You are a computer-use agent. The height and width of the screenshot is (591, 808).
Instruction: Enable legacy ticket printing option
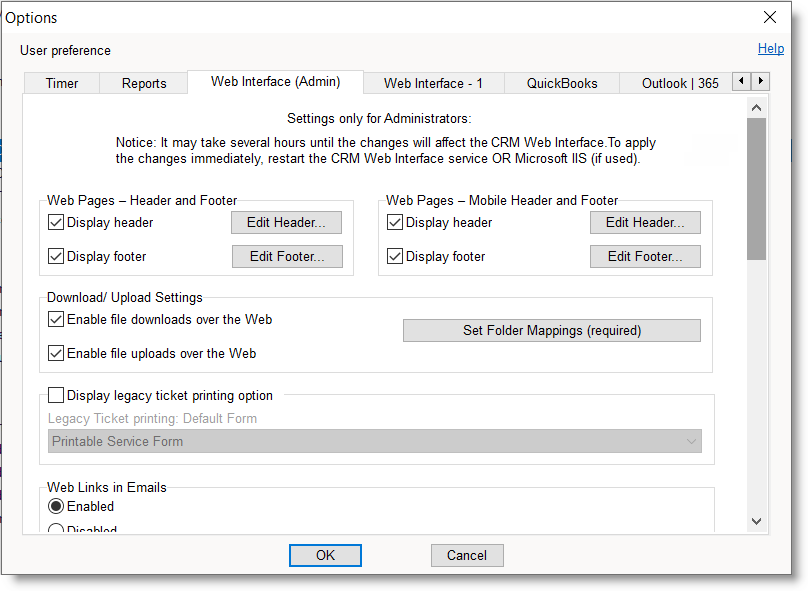point(56,395)
